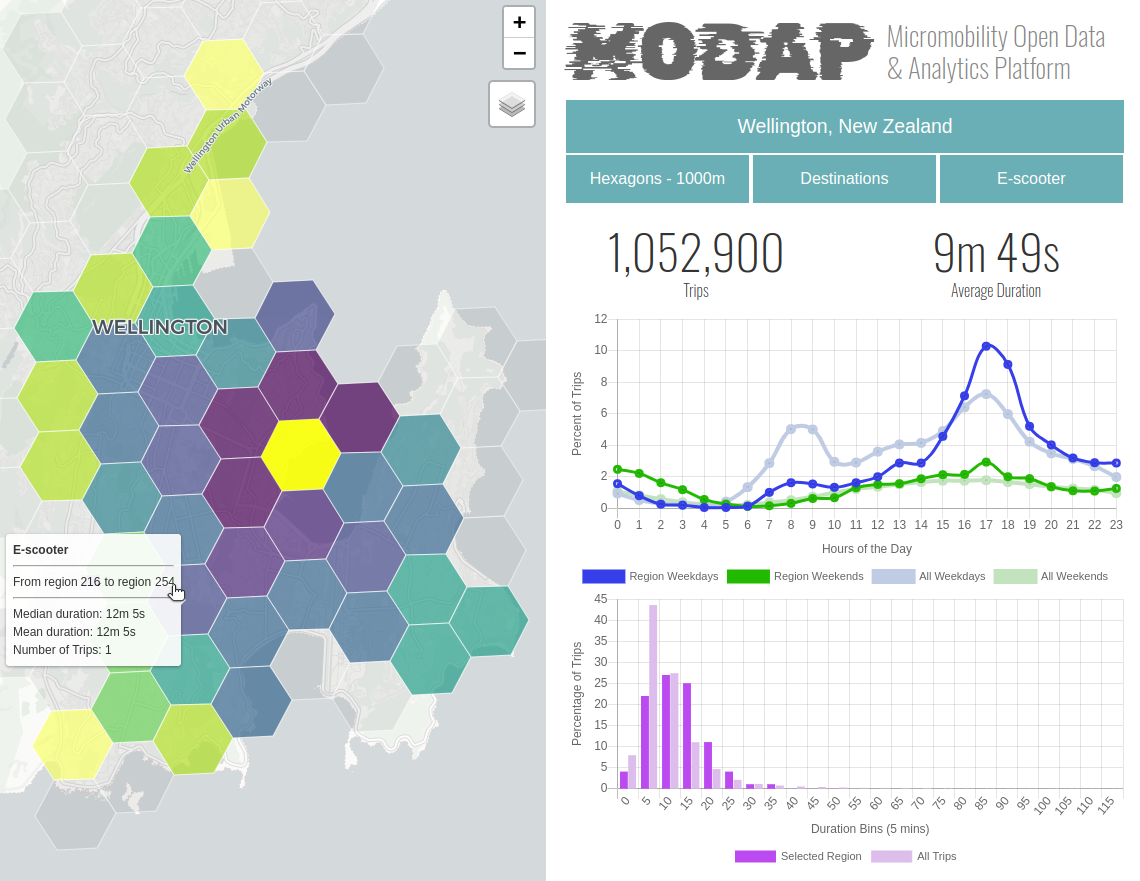Toggle All Trips histogram legend
The height and width of the screenshot is (881, 1140).
(914, 856)
